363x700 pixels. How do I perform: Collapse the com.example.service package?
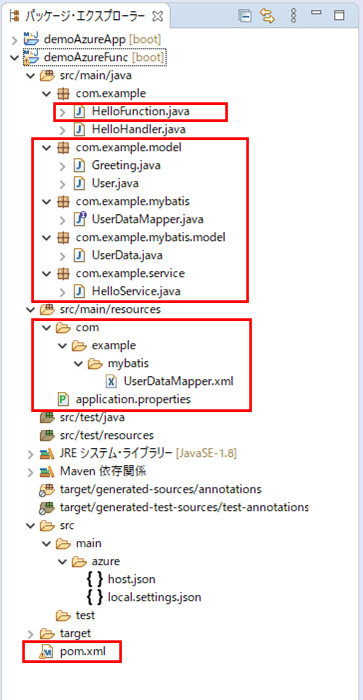pos(46,273)
